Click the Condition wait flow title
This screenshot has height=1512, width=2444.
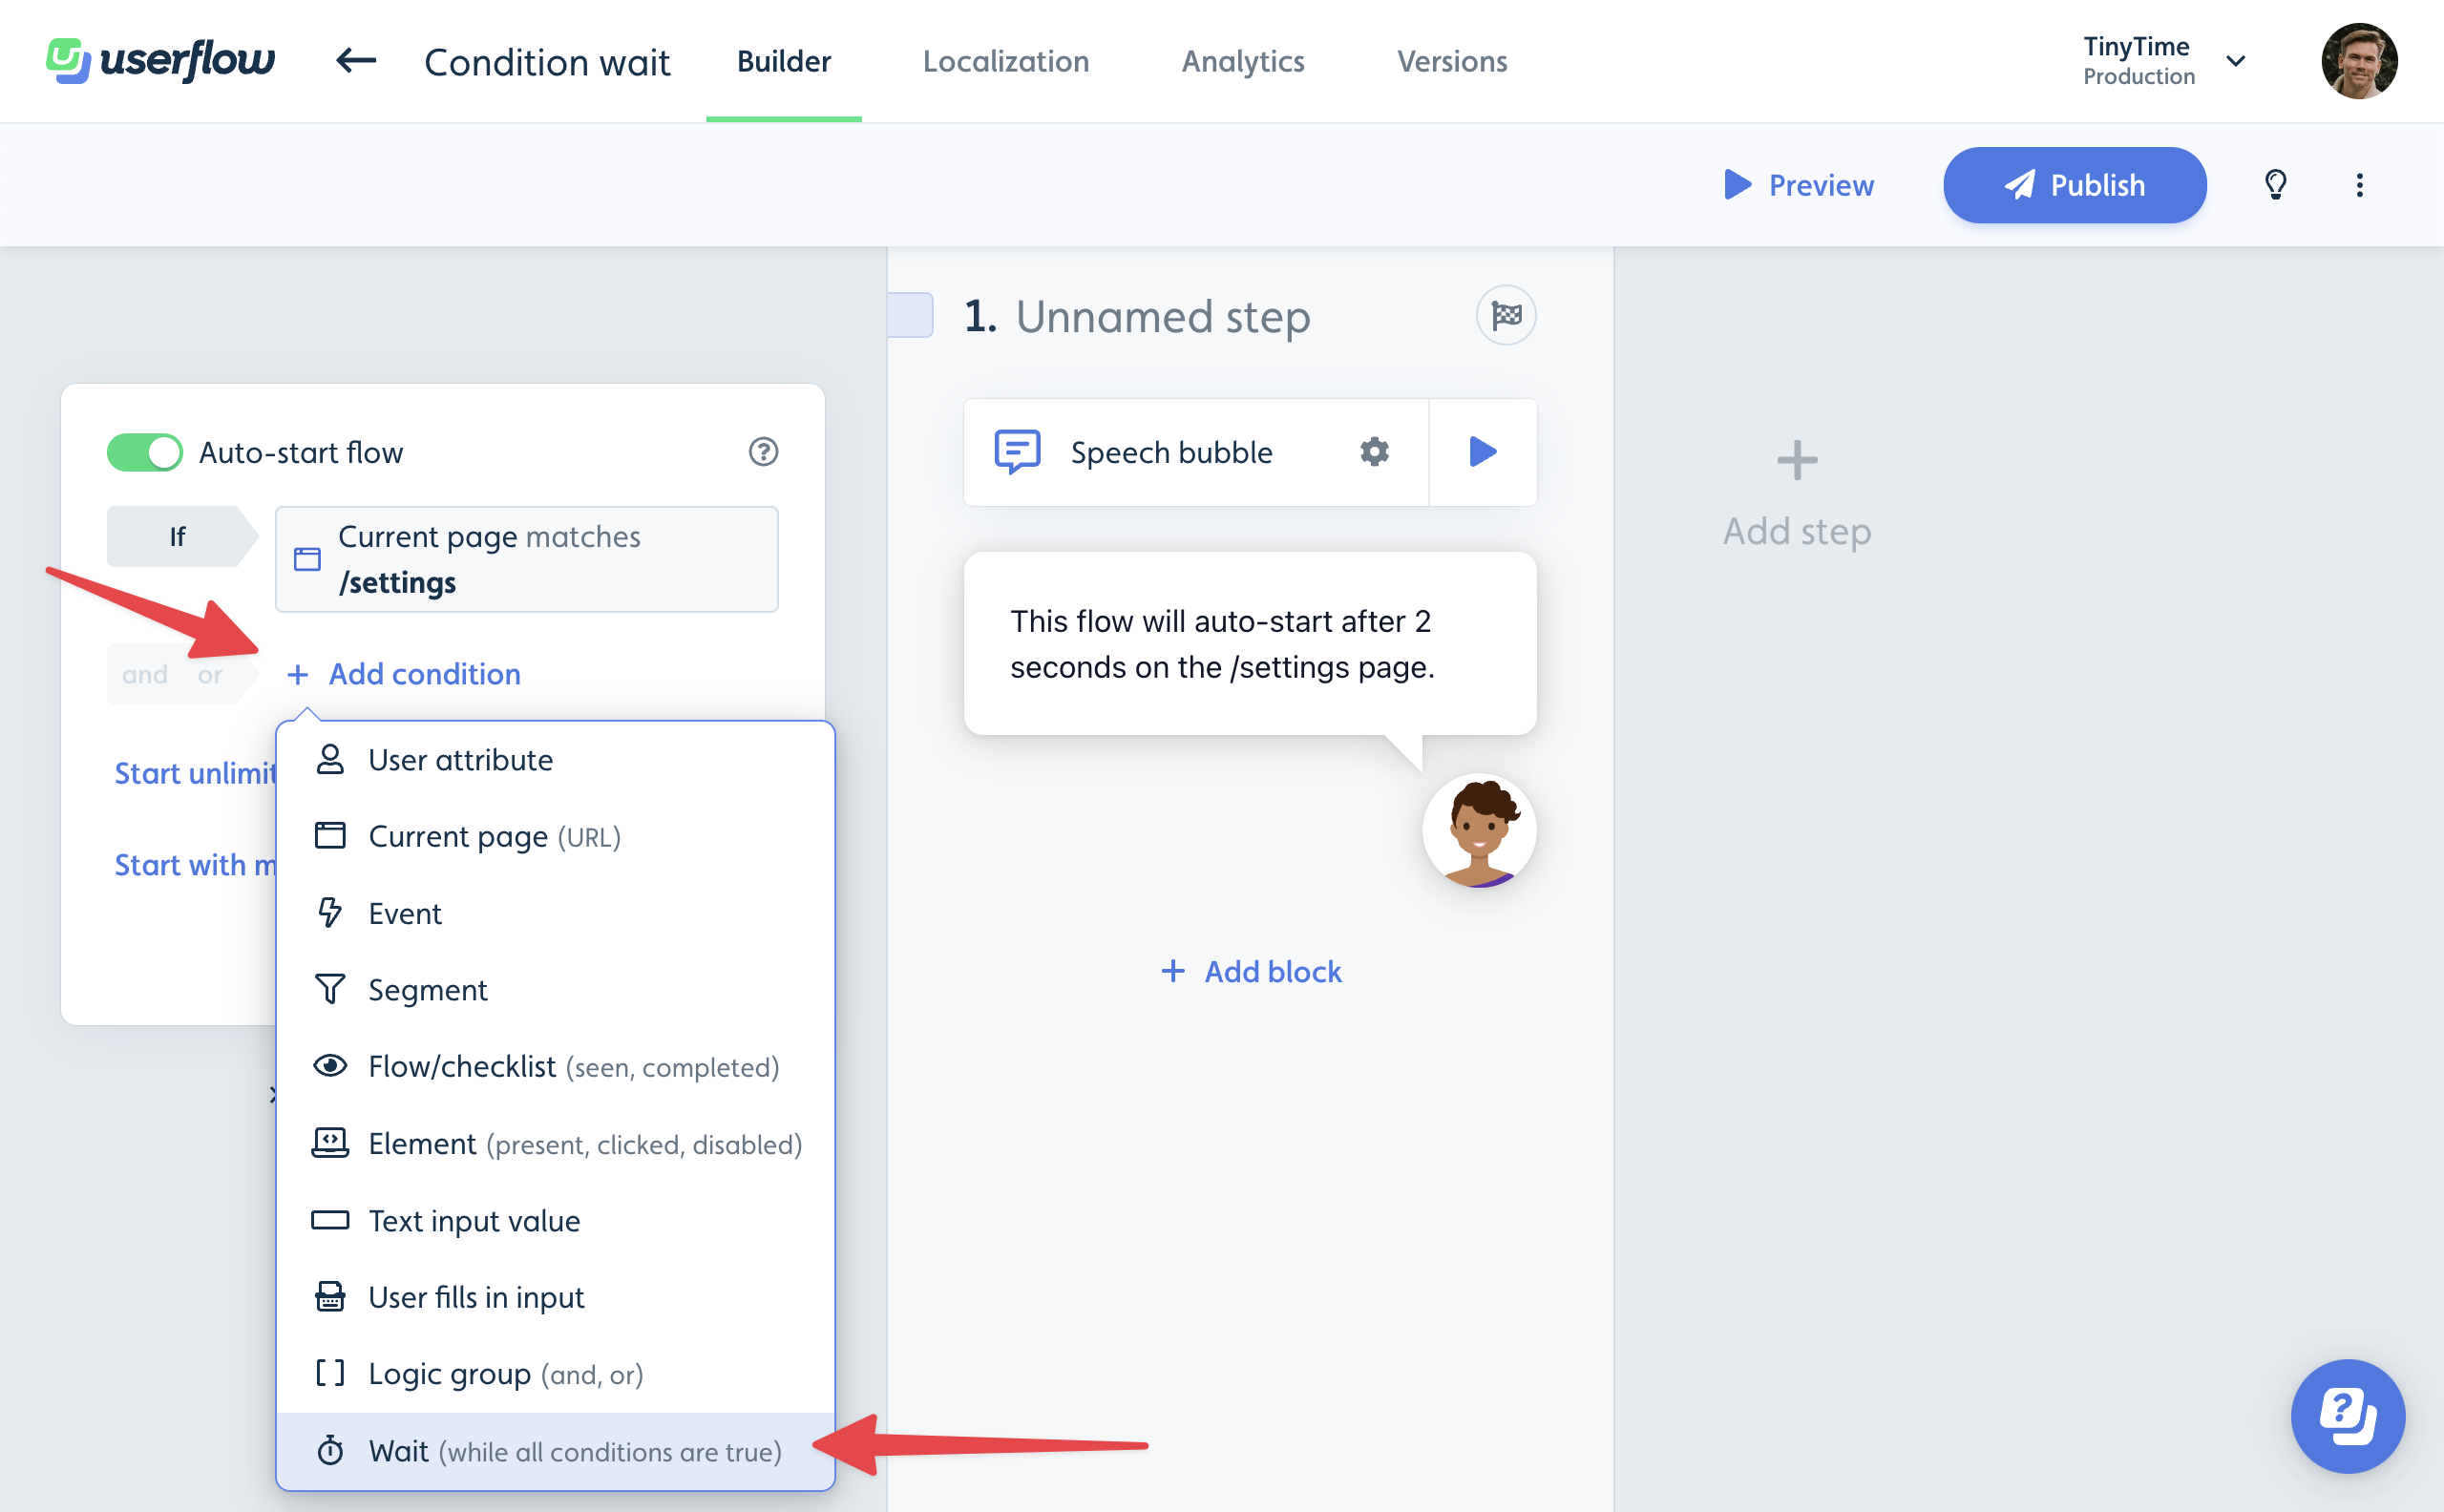pyautogui.click(x=547, y=62)
